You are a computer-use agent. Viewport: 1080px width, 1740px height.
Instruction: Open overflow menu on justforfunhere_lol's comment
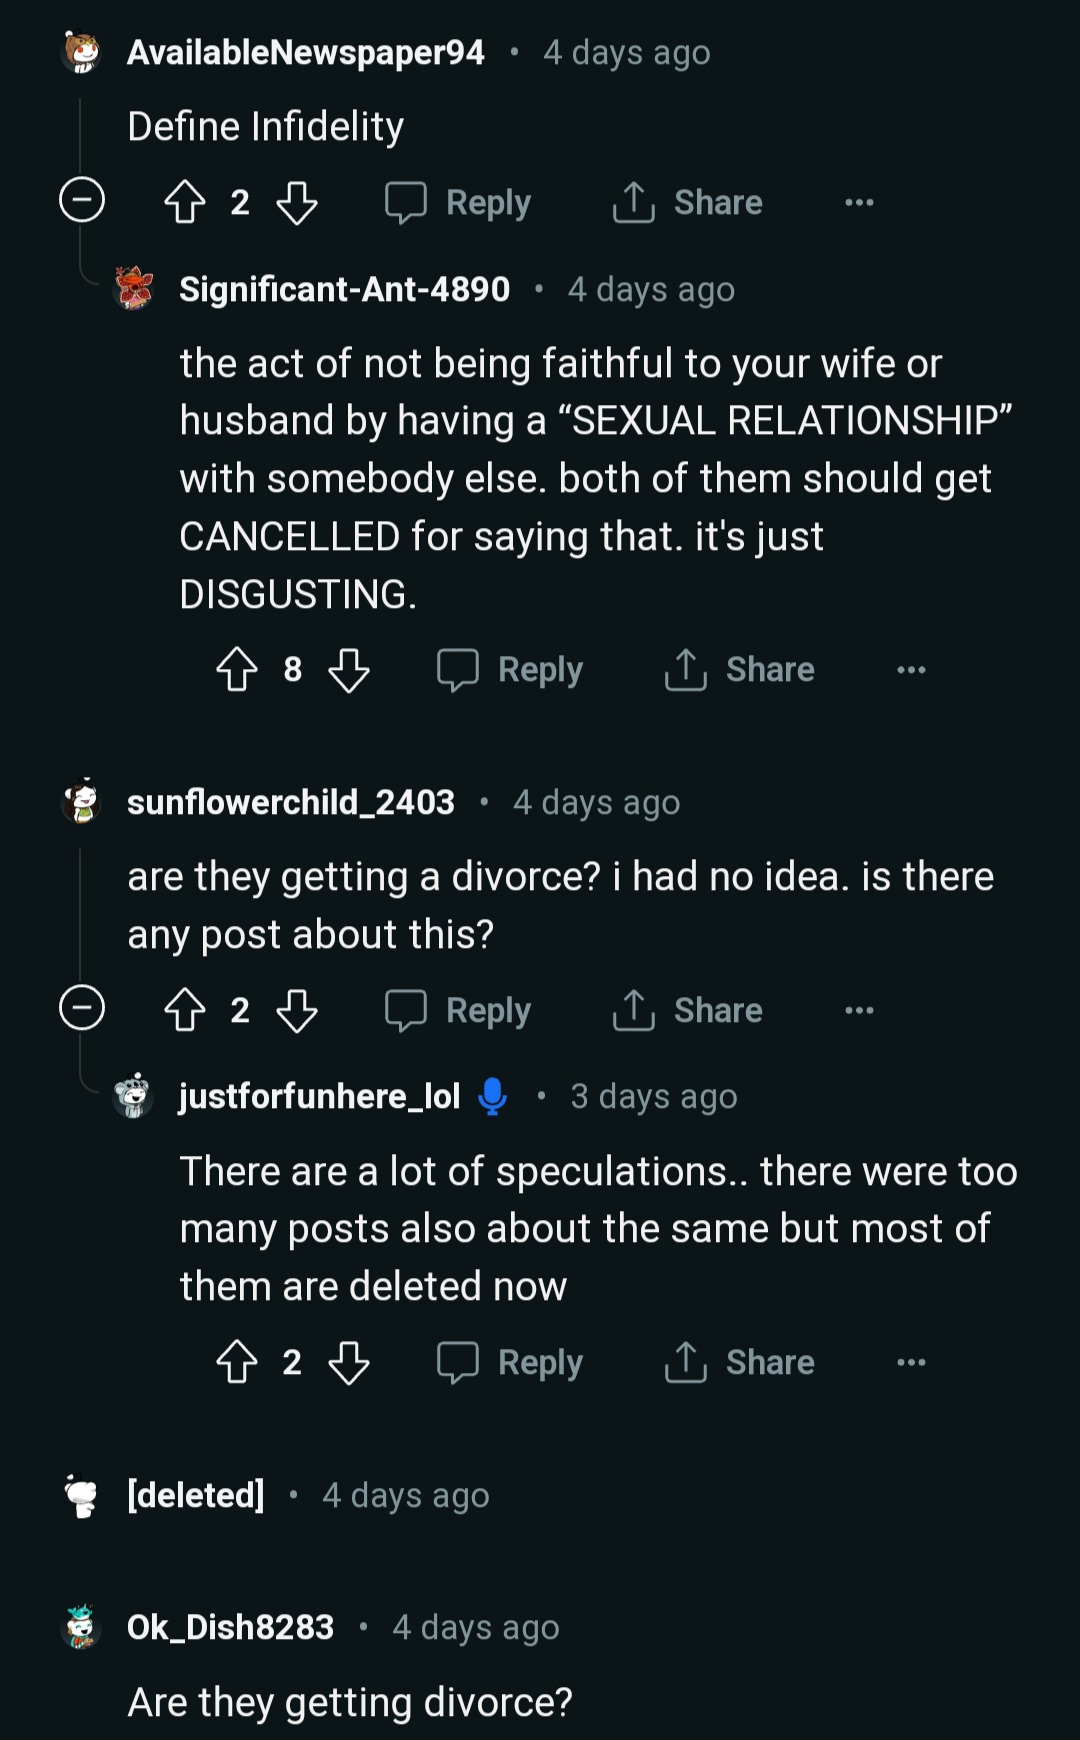point(911,1362)
